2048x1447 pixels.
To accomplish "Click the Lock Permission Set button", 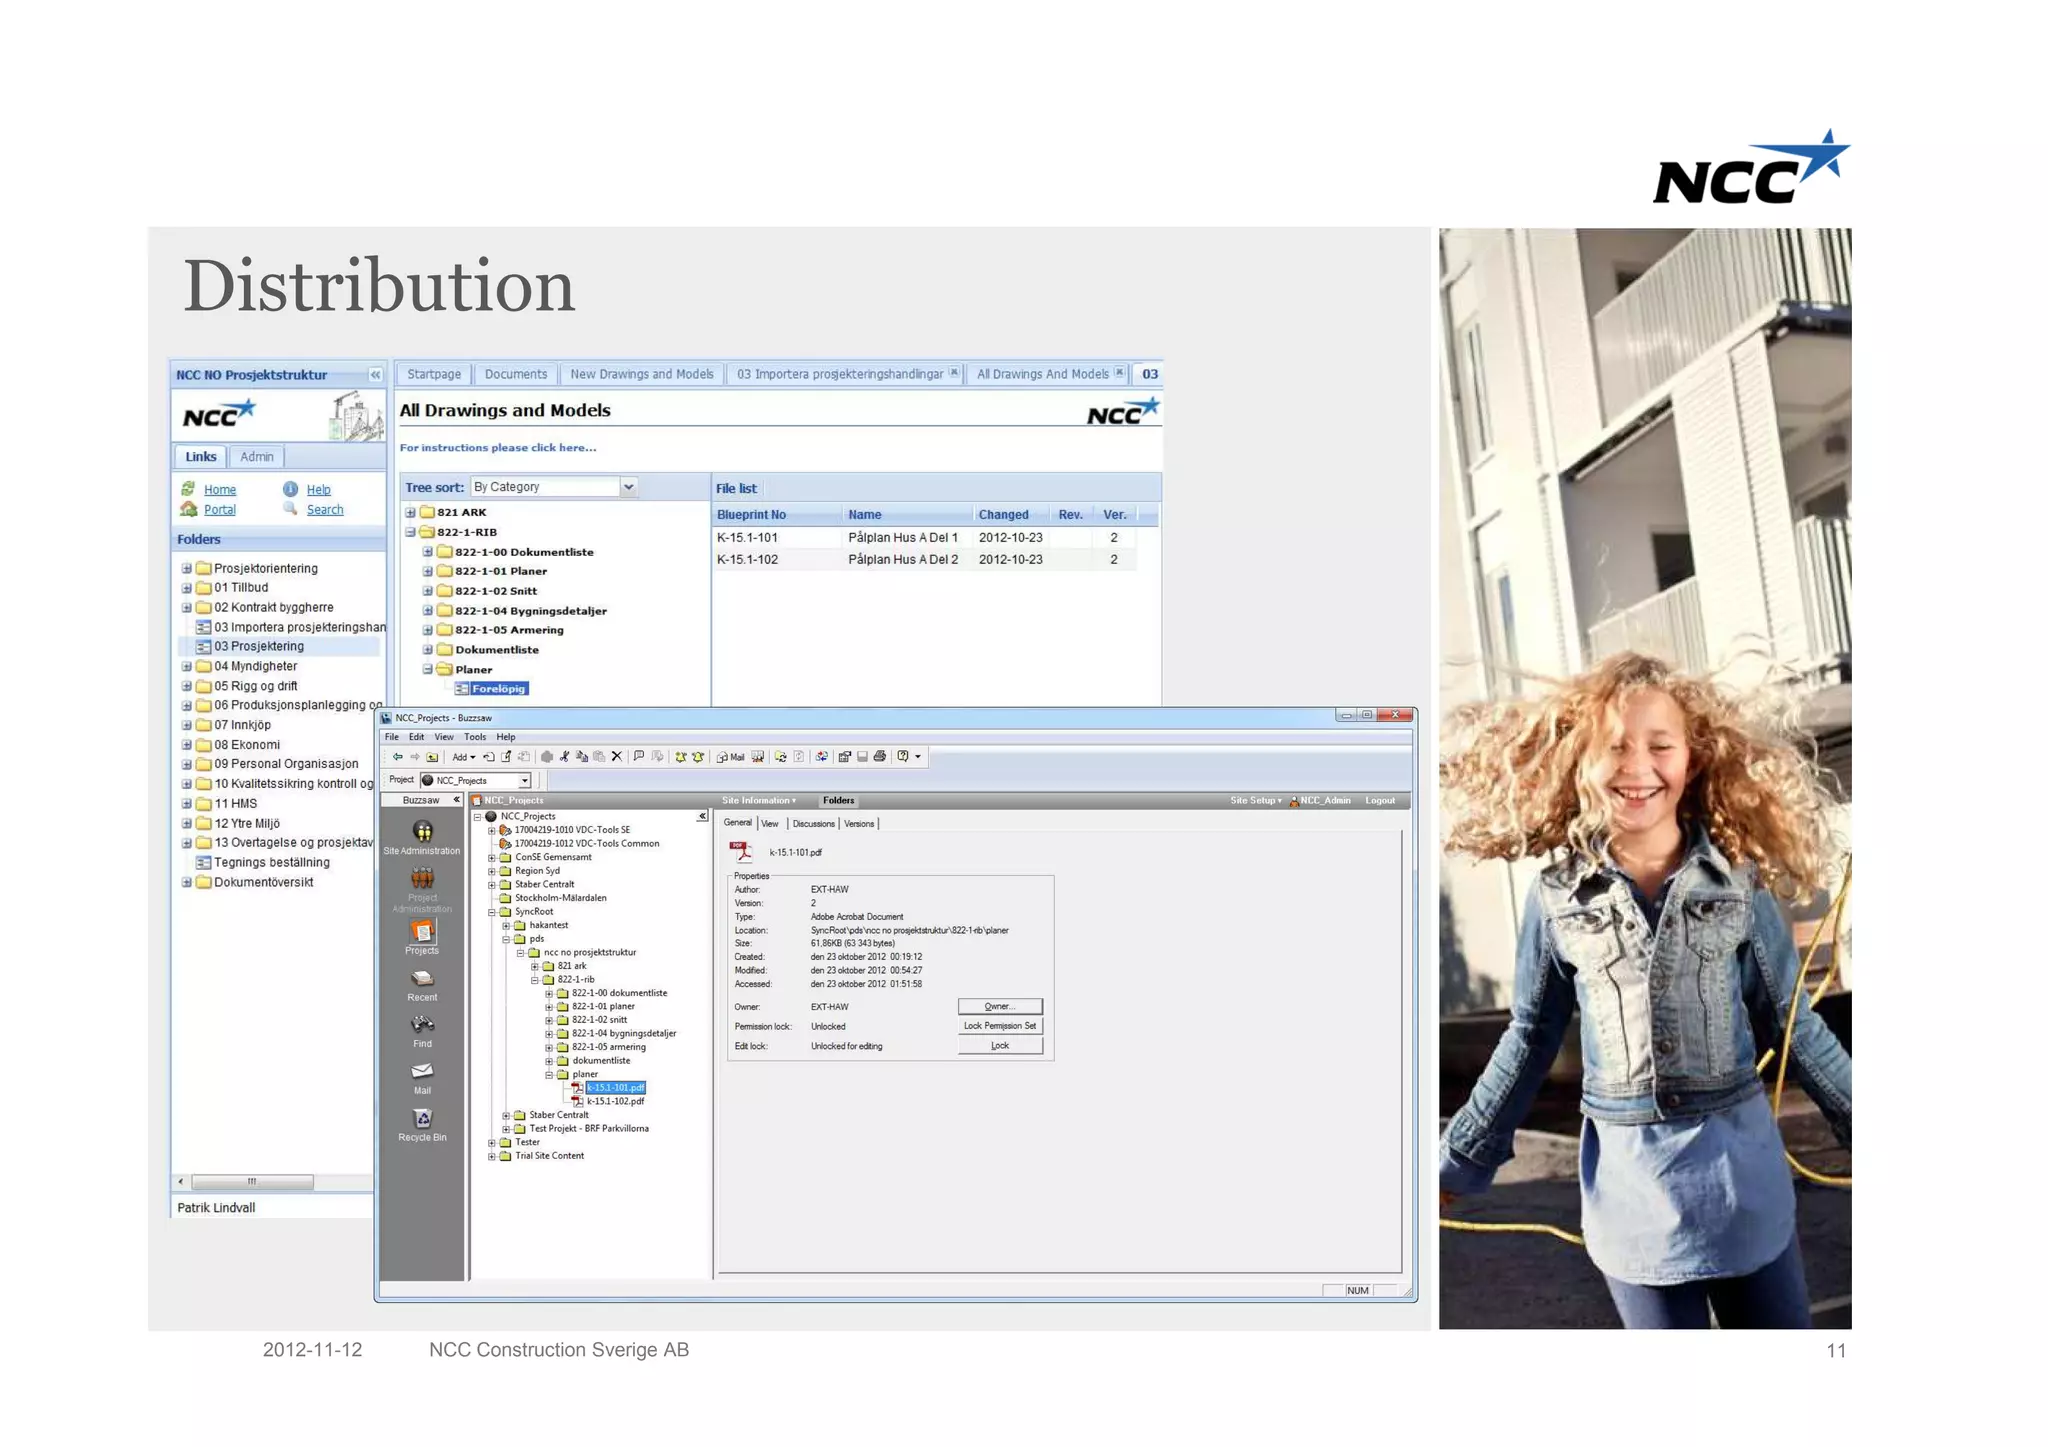I will point(999,1026).
